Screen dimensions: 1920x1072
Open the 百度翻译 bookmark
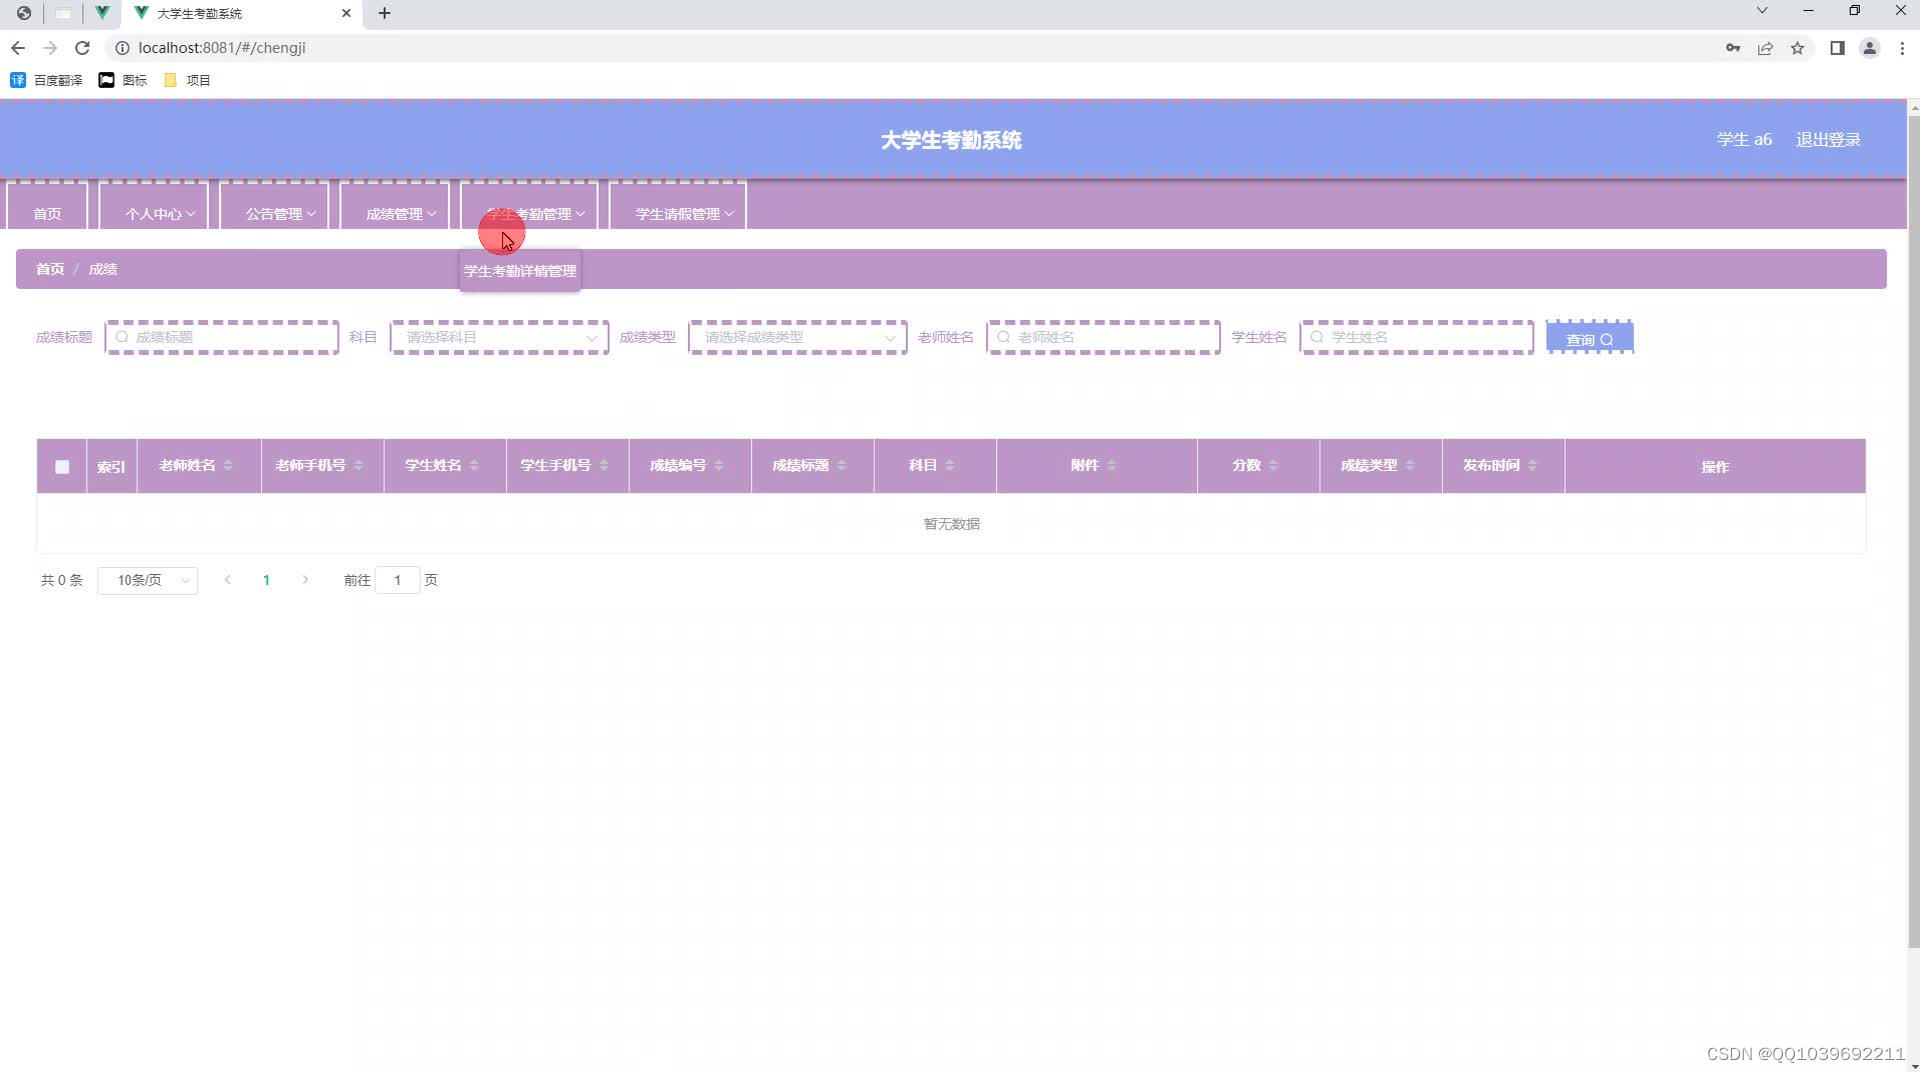tap(46, 80)
